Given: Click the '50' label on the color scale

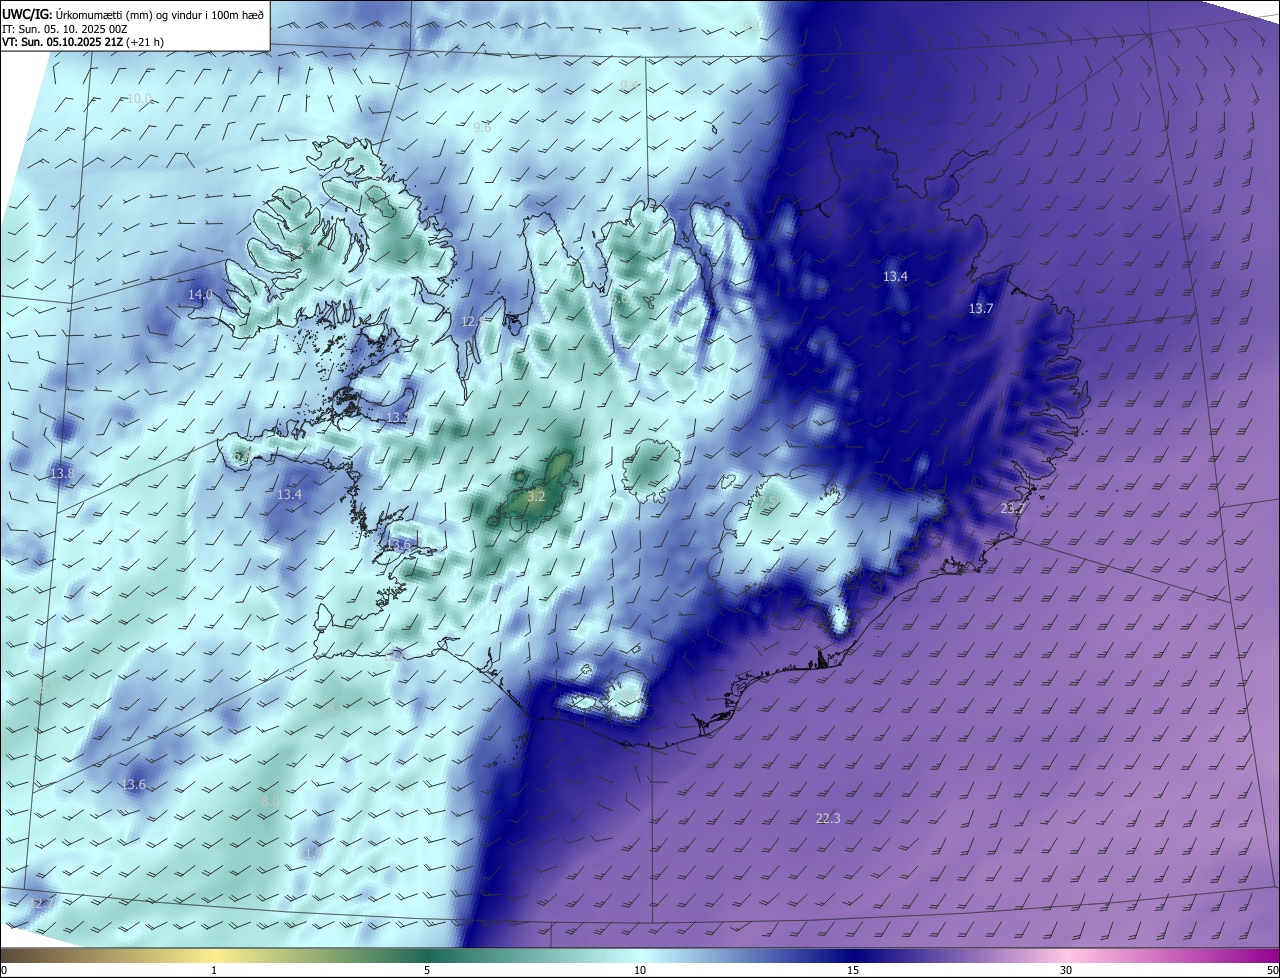Looking at the screenshot, I should tap(1273, 970).
